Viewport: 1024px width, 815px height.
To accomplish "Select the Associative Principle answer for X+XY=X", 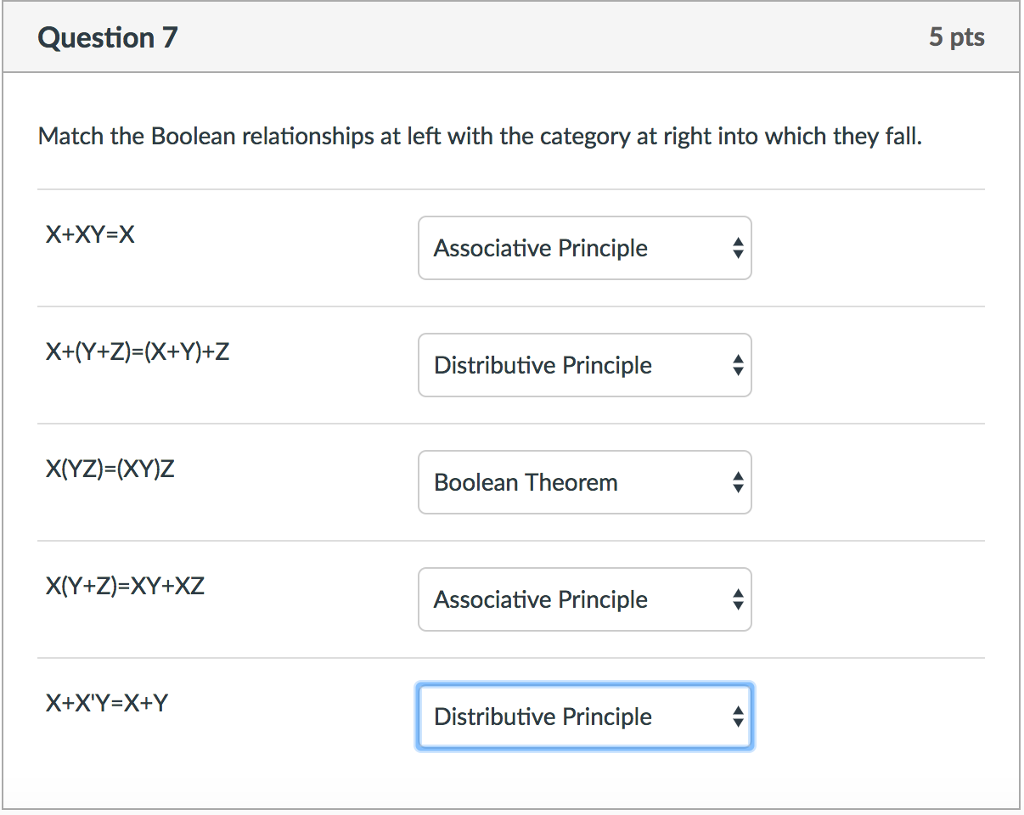I will 540,248.
